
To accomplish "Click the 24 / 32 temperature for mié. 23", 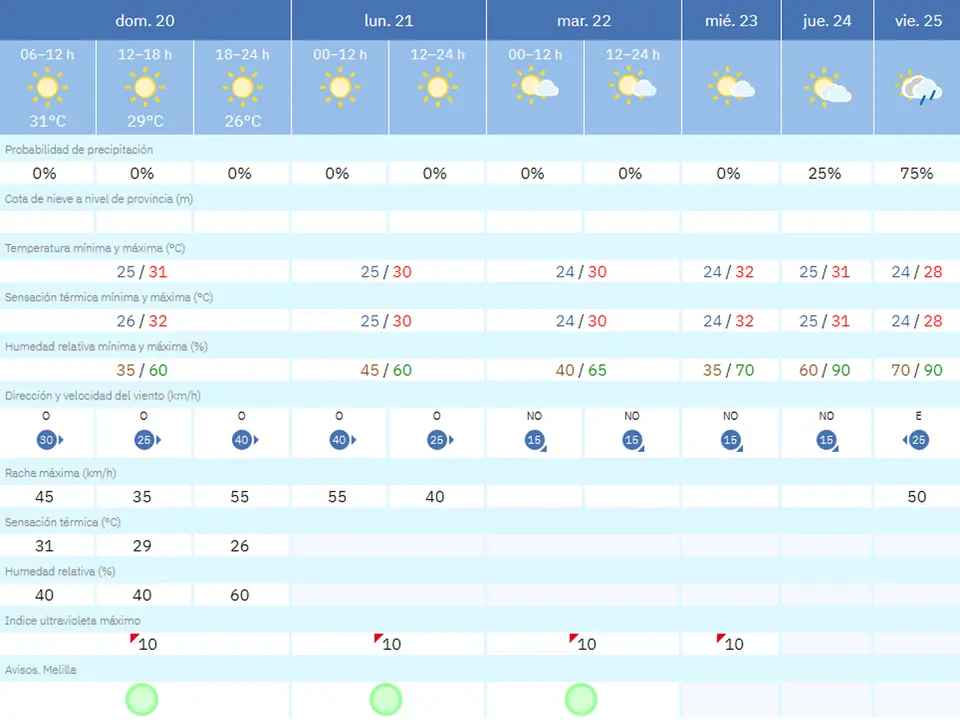I will tap(729, 272).
